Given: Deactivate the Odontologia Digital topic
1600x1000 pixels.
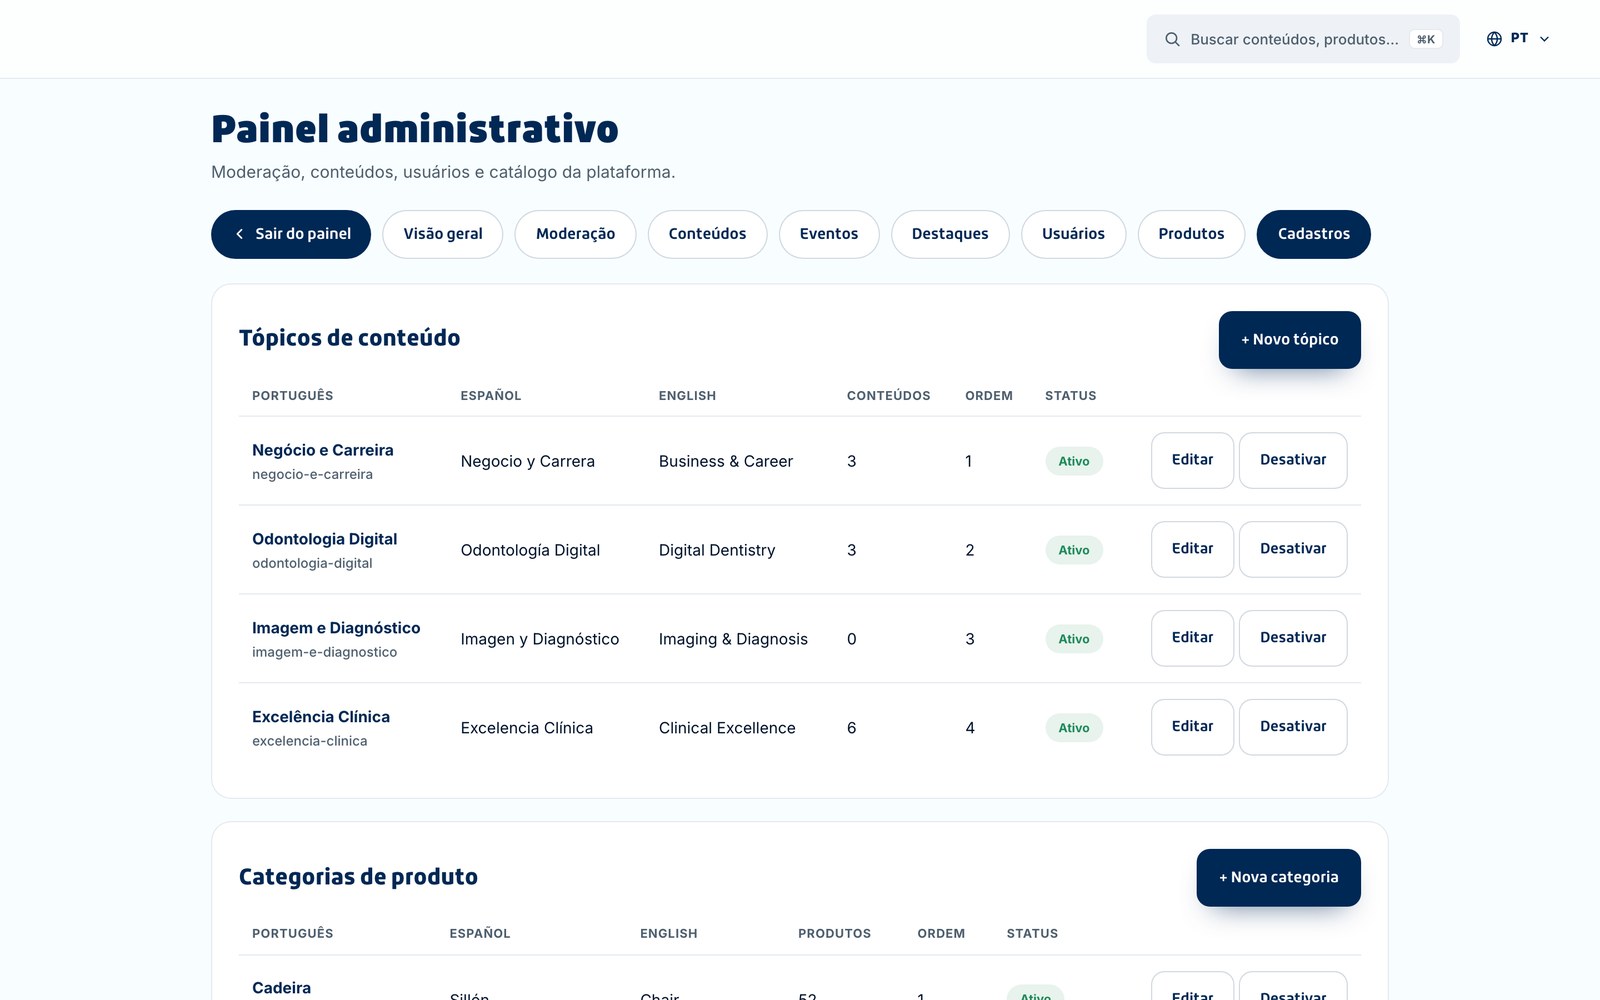Looking at the screenshot, I should pyautogui.click(x=1293, y=549).
